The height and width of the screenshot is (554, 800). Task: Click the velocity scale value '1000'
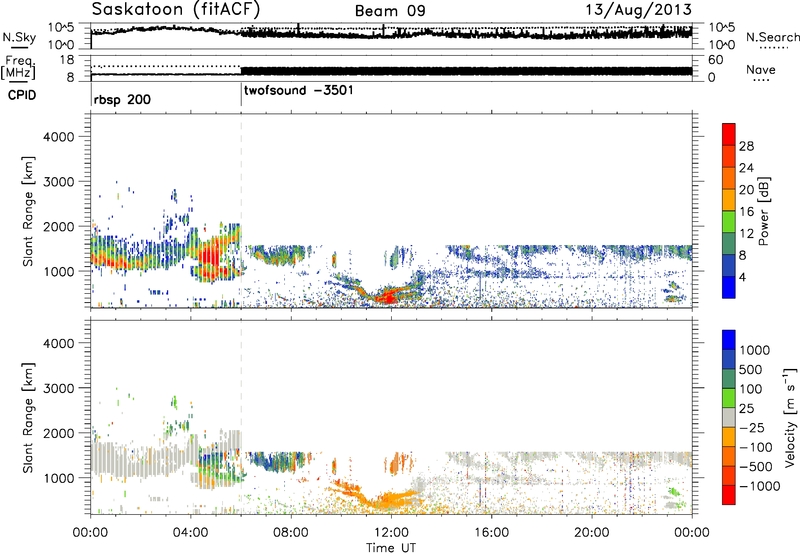coord(754,350)
